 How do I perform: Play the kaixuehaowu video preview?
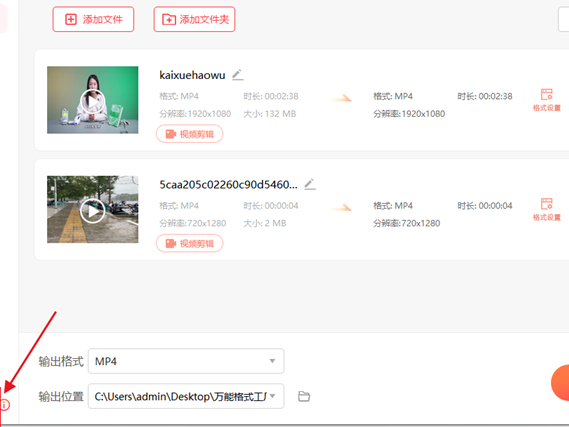[93, 101]
